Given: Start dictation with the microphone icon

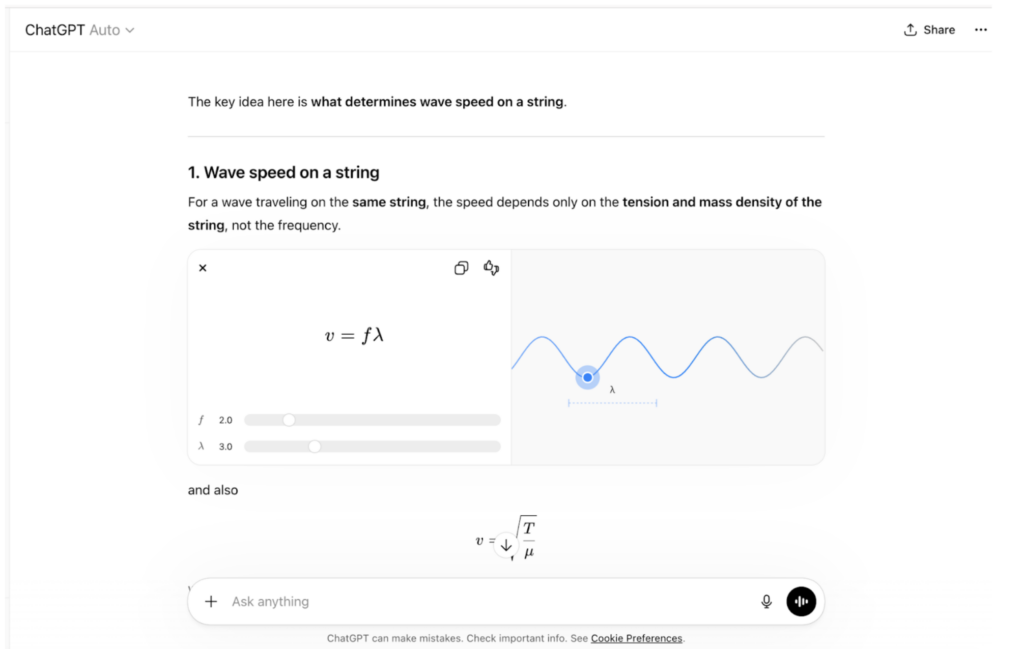Looking at the screenshot, I should 766,601.
